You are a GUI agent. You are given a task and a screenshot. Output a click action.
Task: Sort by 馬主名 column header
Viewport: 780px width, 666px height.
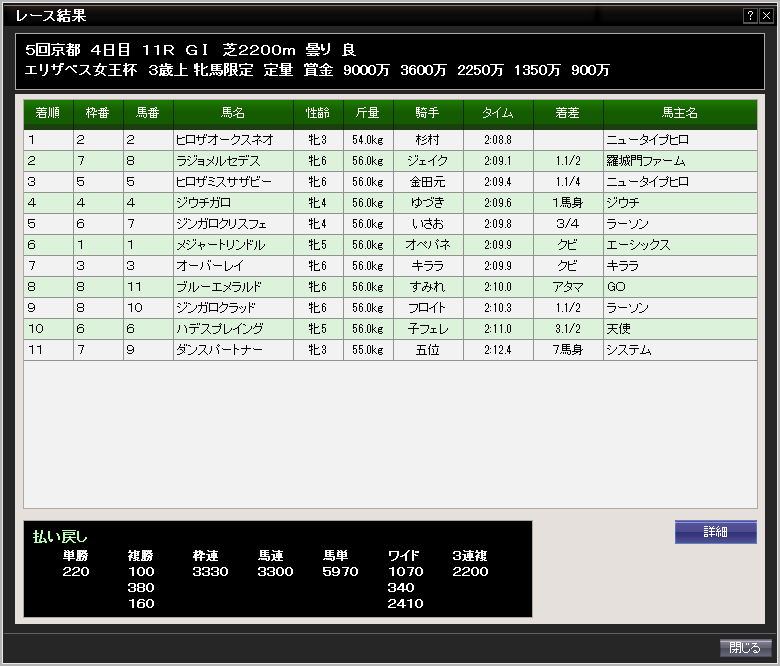click(x=680, y=113)
